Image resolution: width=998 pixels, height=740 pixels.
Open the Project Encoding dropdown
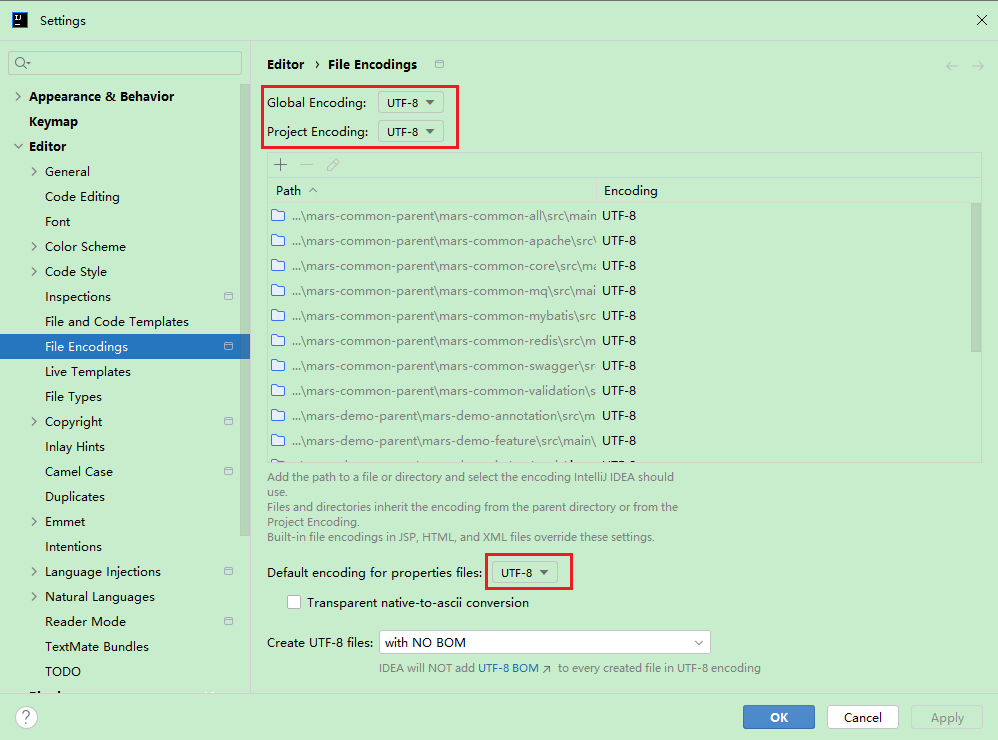point(410,132)
